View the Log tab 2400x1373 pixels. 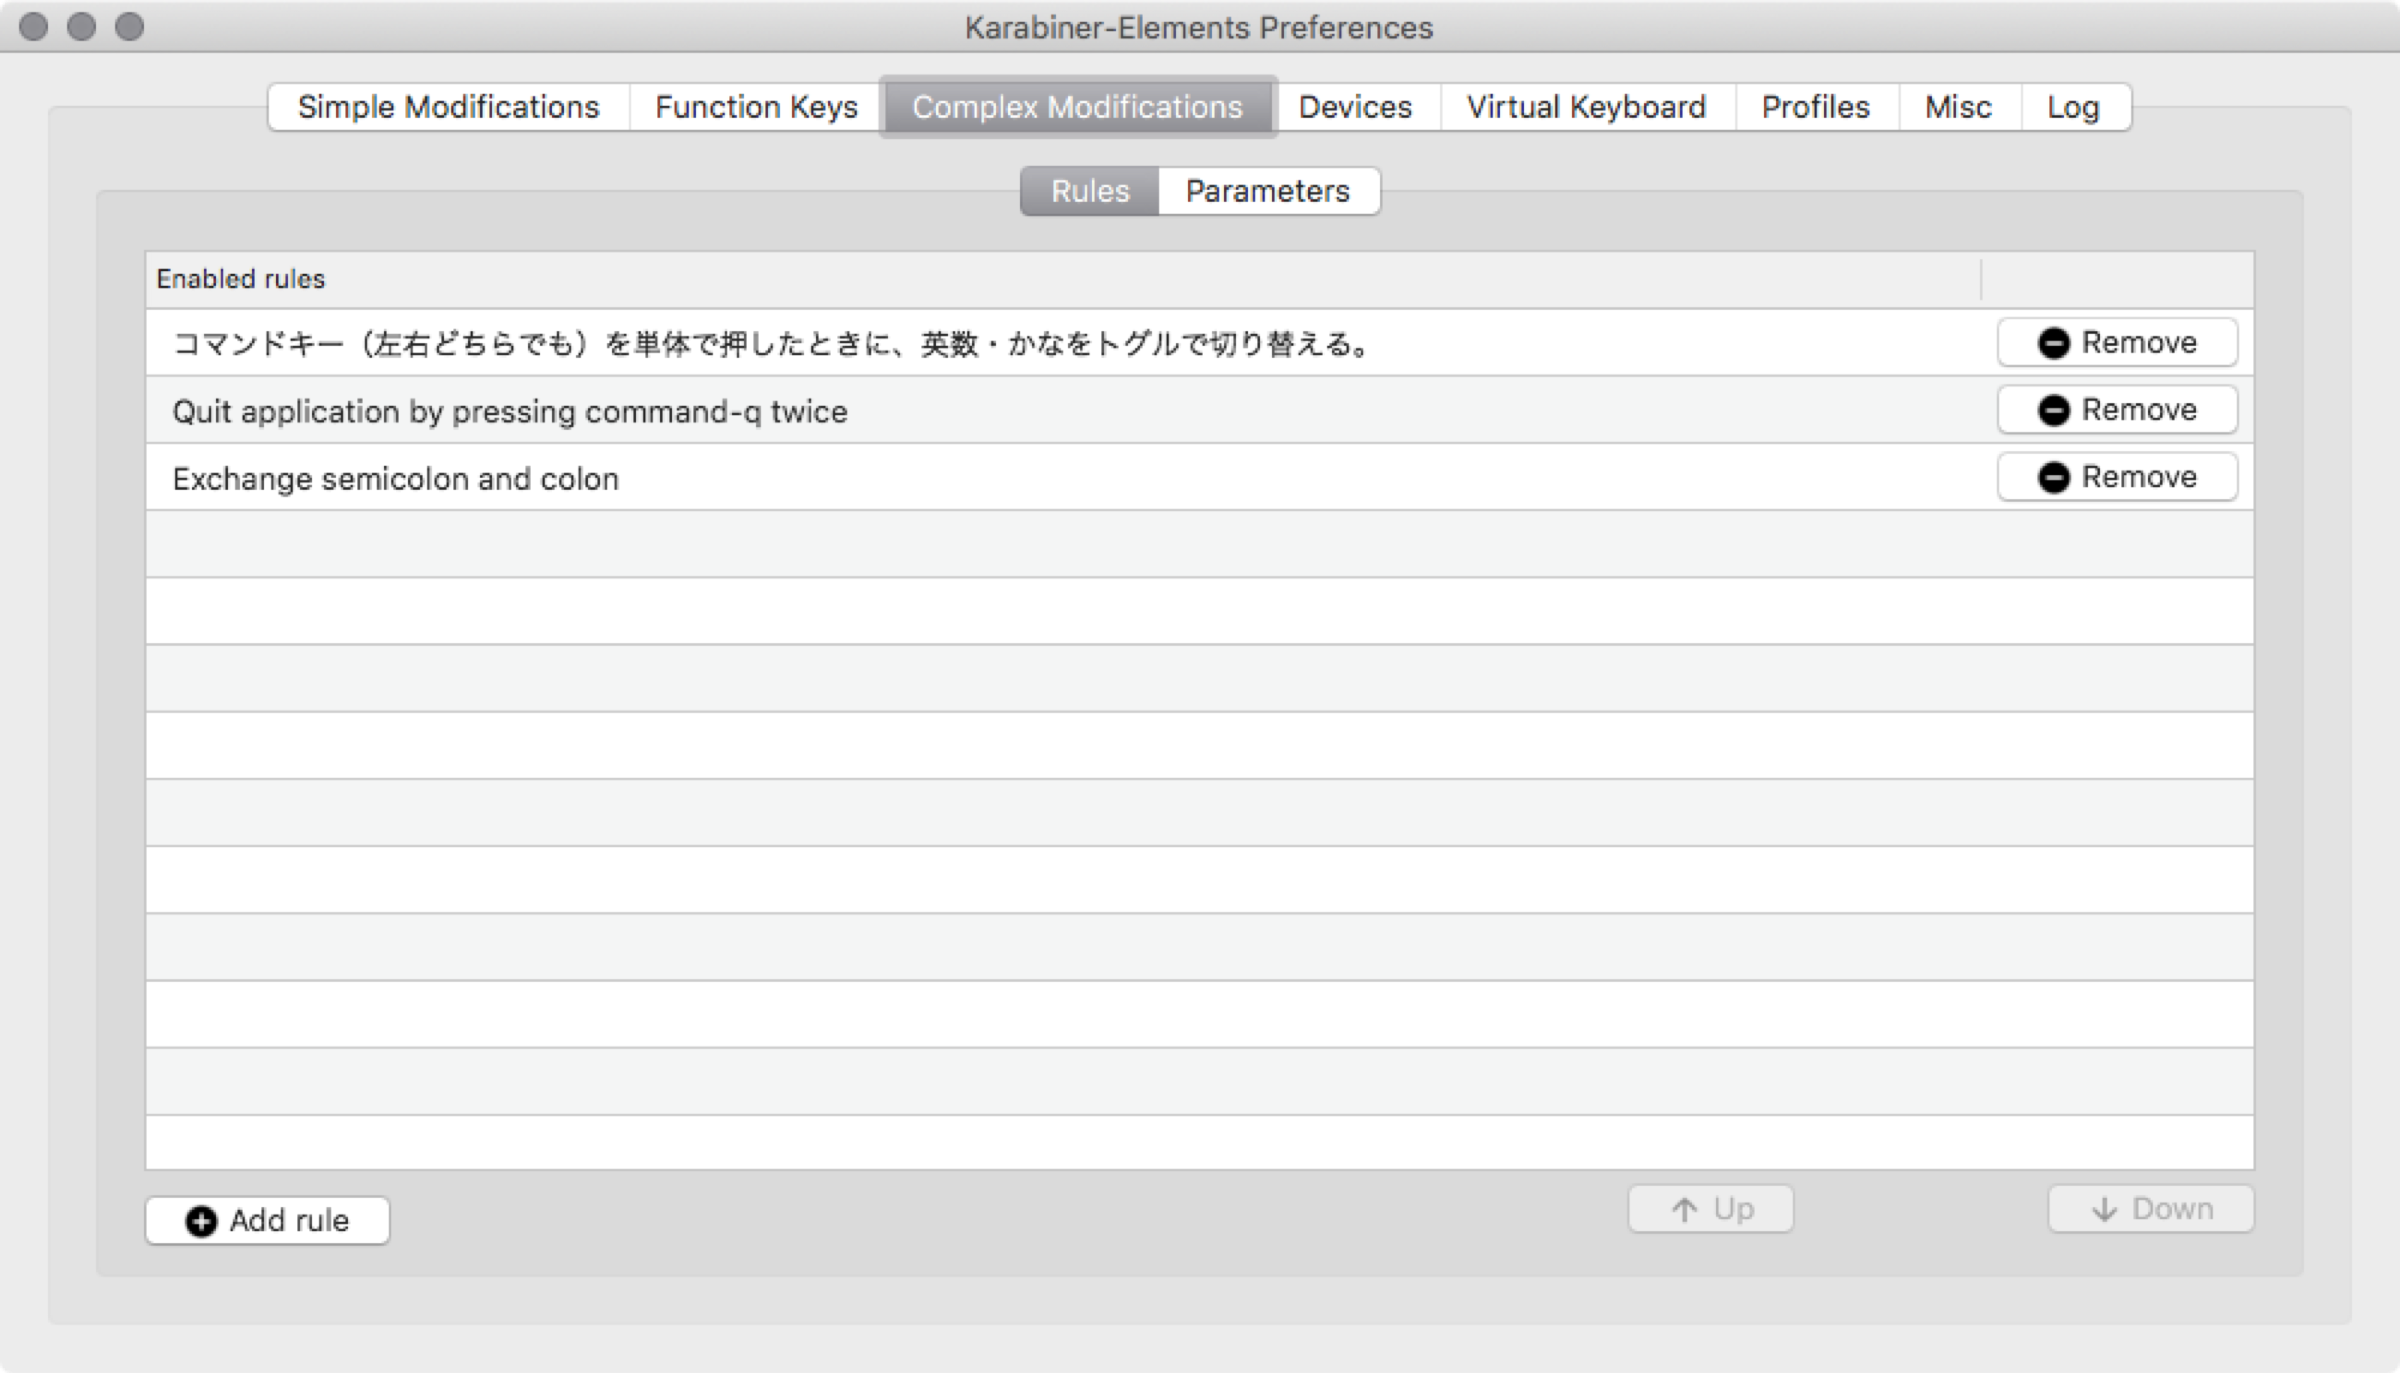(2073, 107)
